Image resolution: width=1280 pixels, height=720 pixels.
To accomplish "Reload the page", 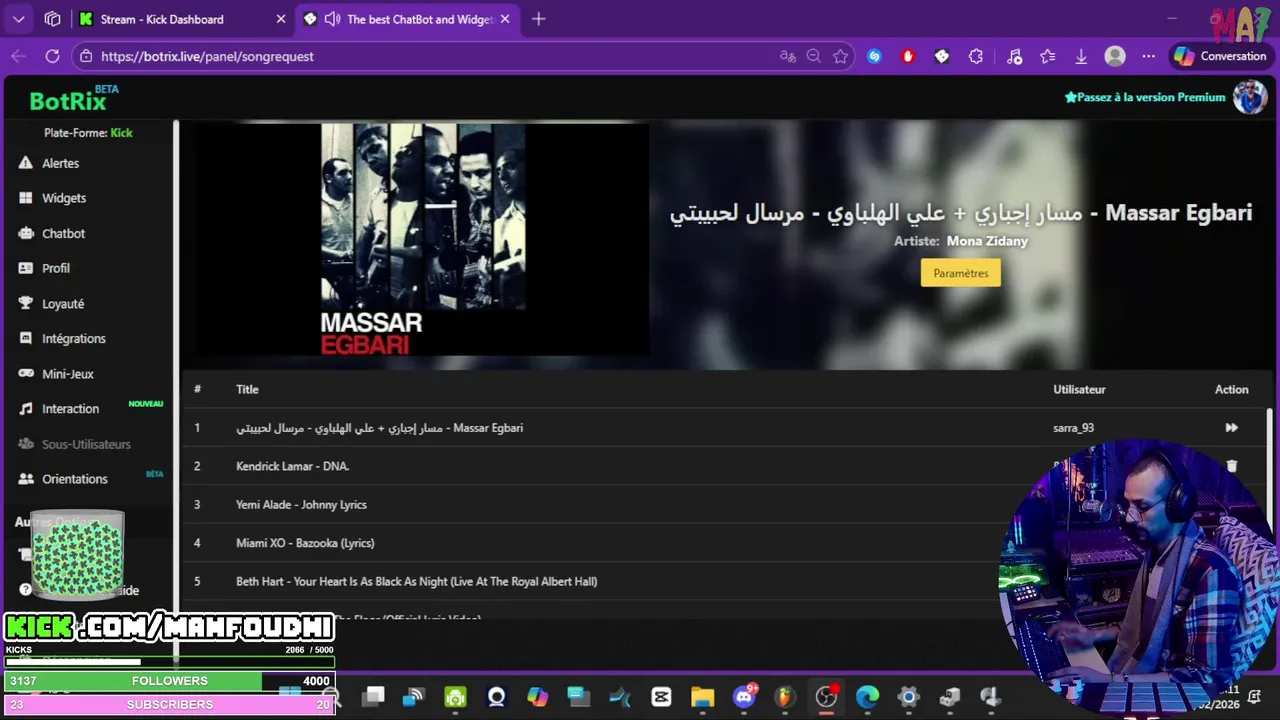I will [x=53, y=56].
